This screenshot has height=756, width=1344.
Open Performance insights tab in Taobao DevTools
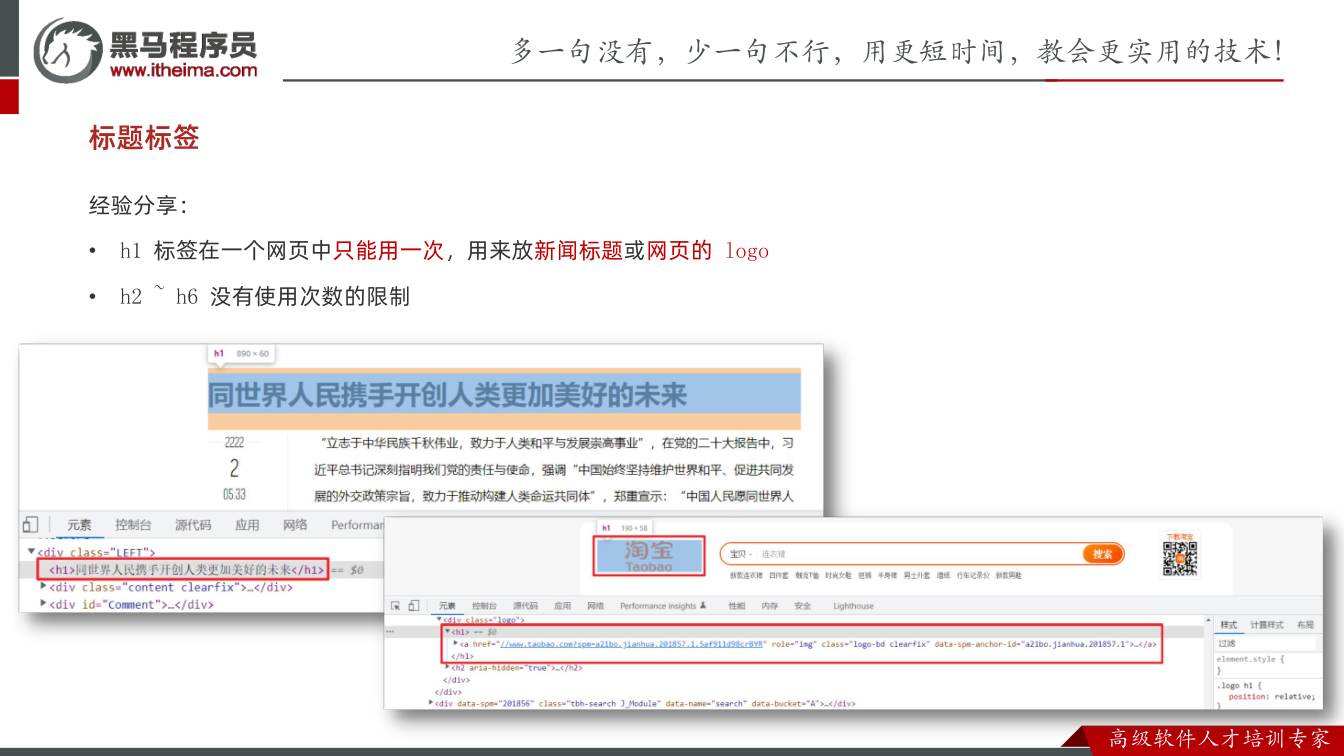[663, 606]
